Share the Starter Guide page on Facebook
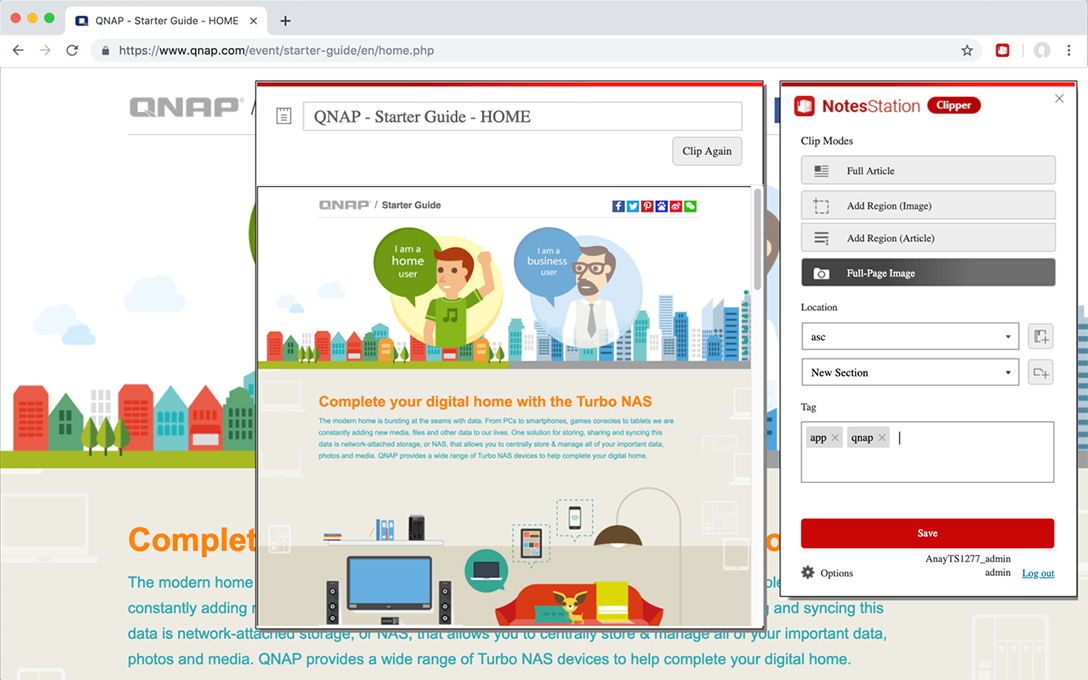 click(x=618, y=205)
